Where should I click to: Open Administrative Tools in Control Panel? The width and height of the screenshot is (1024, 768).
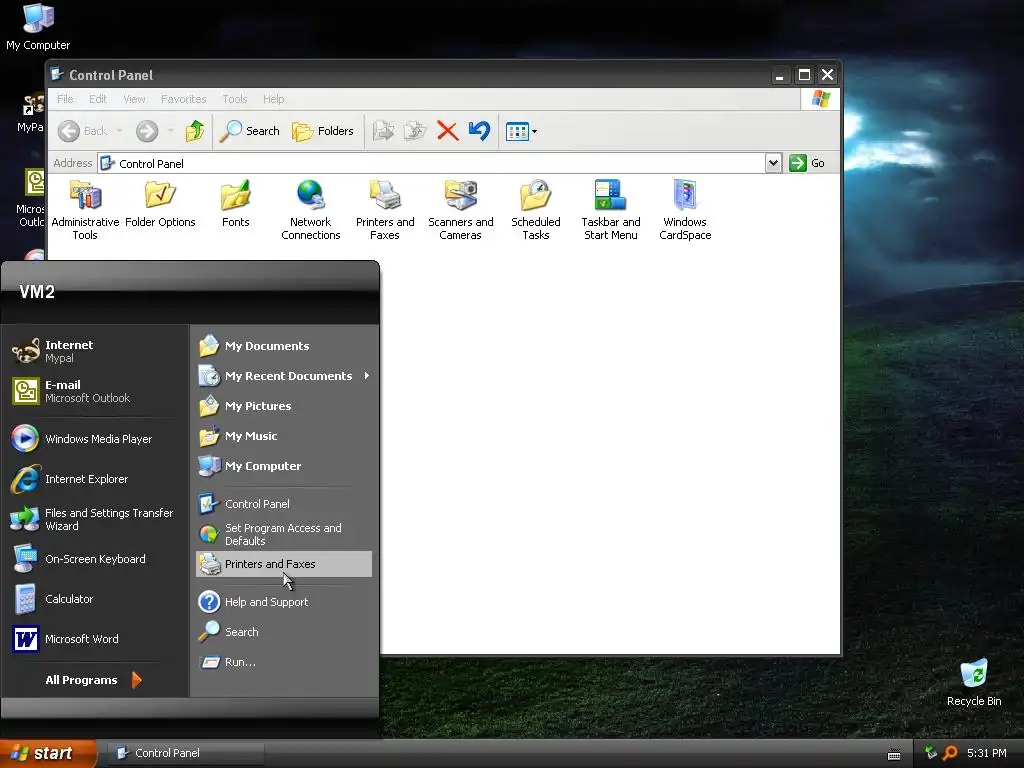coord(85,209)
